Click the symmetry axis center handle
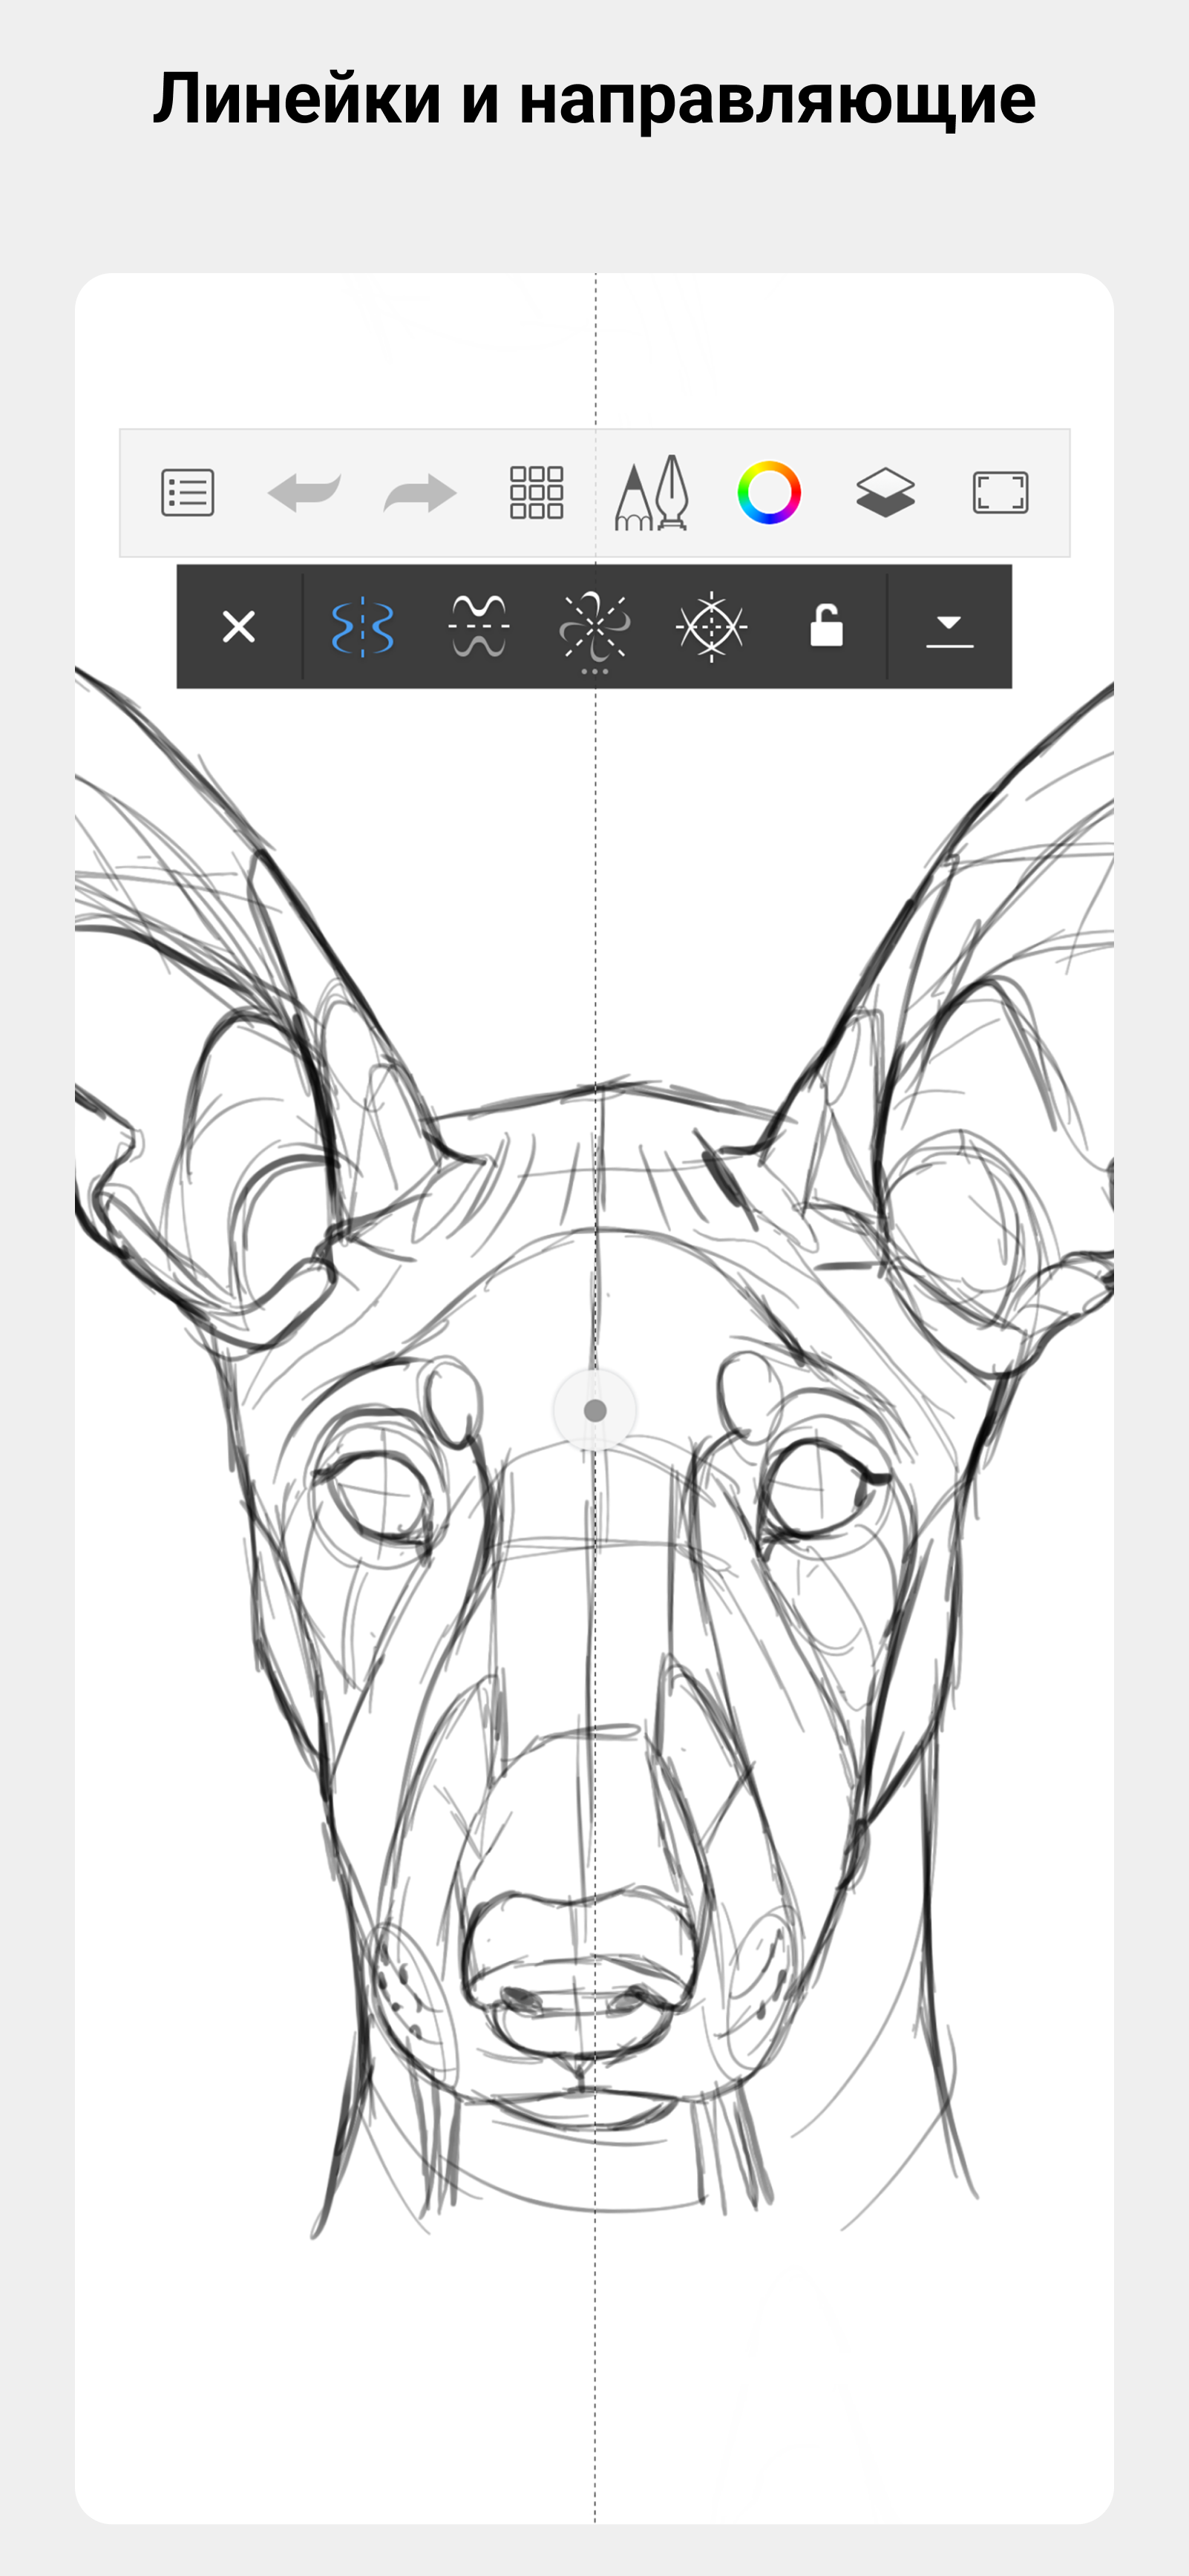The height and width of the screenshot is (2576, 1189). click(595, 1410)
